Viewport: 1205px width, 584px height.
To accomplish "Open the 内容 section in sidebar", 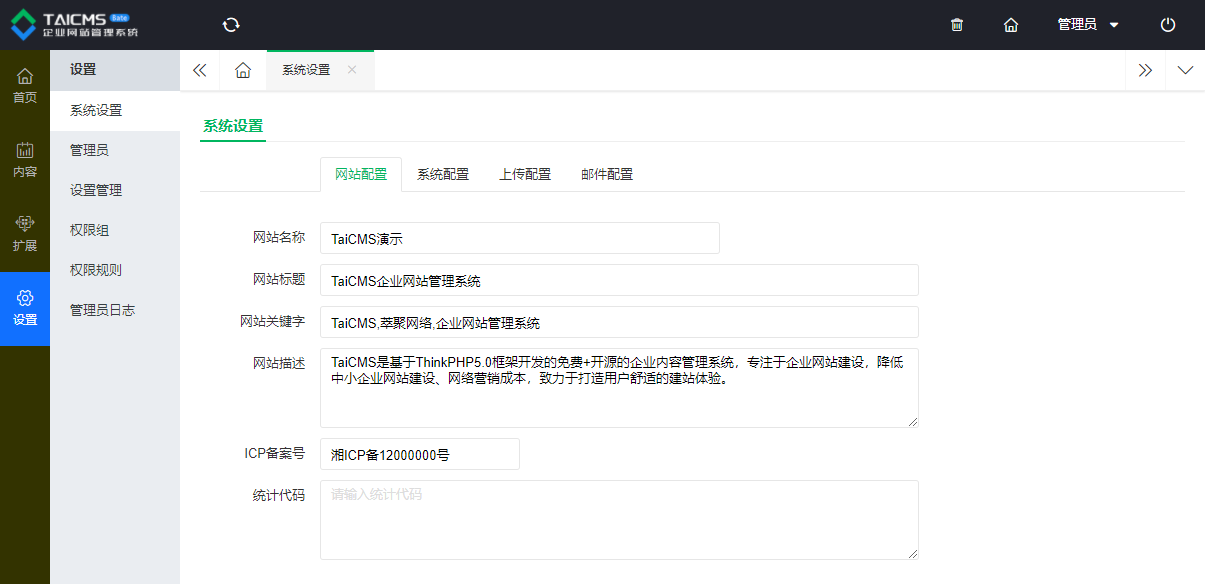I will [25, 160].
